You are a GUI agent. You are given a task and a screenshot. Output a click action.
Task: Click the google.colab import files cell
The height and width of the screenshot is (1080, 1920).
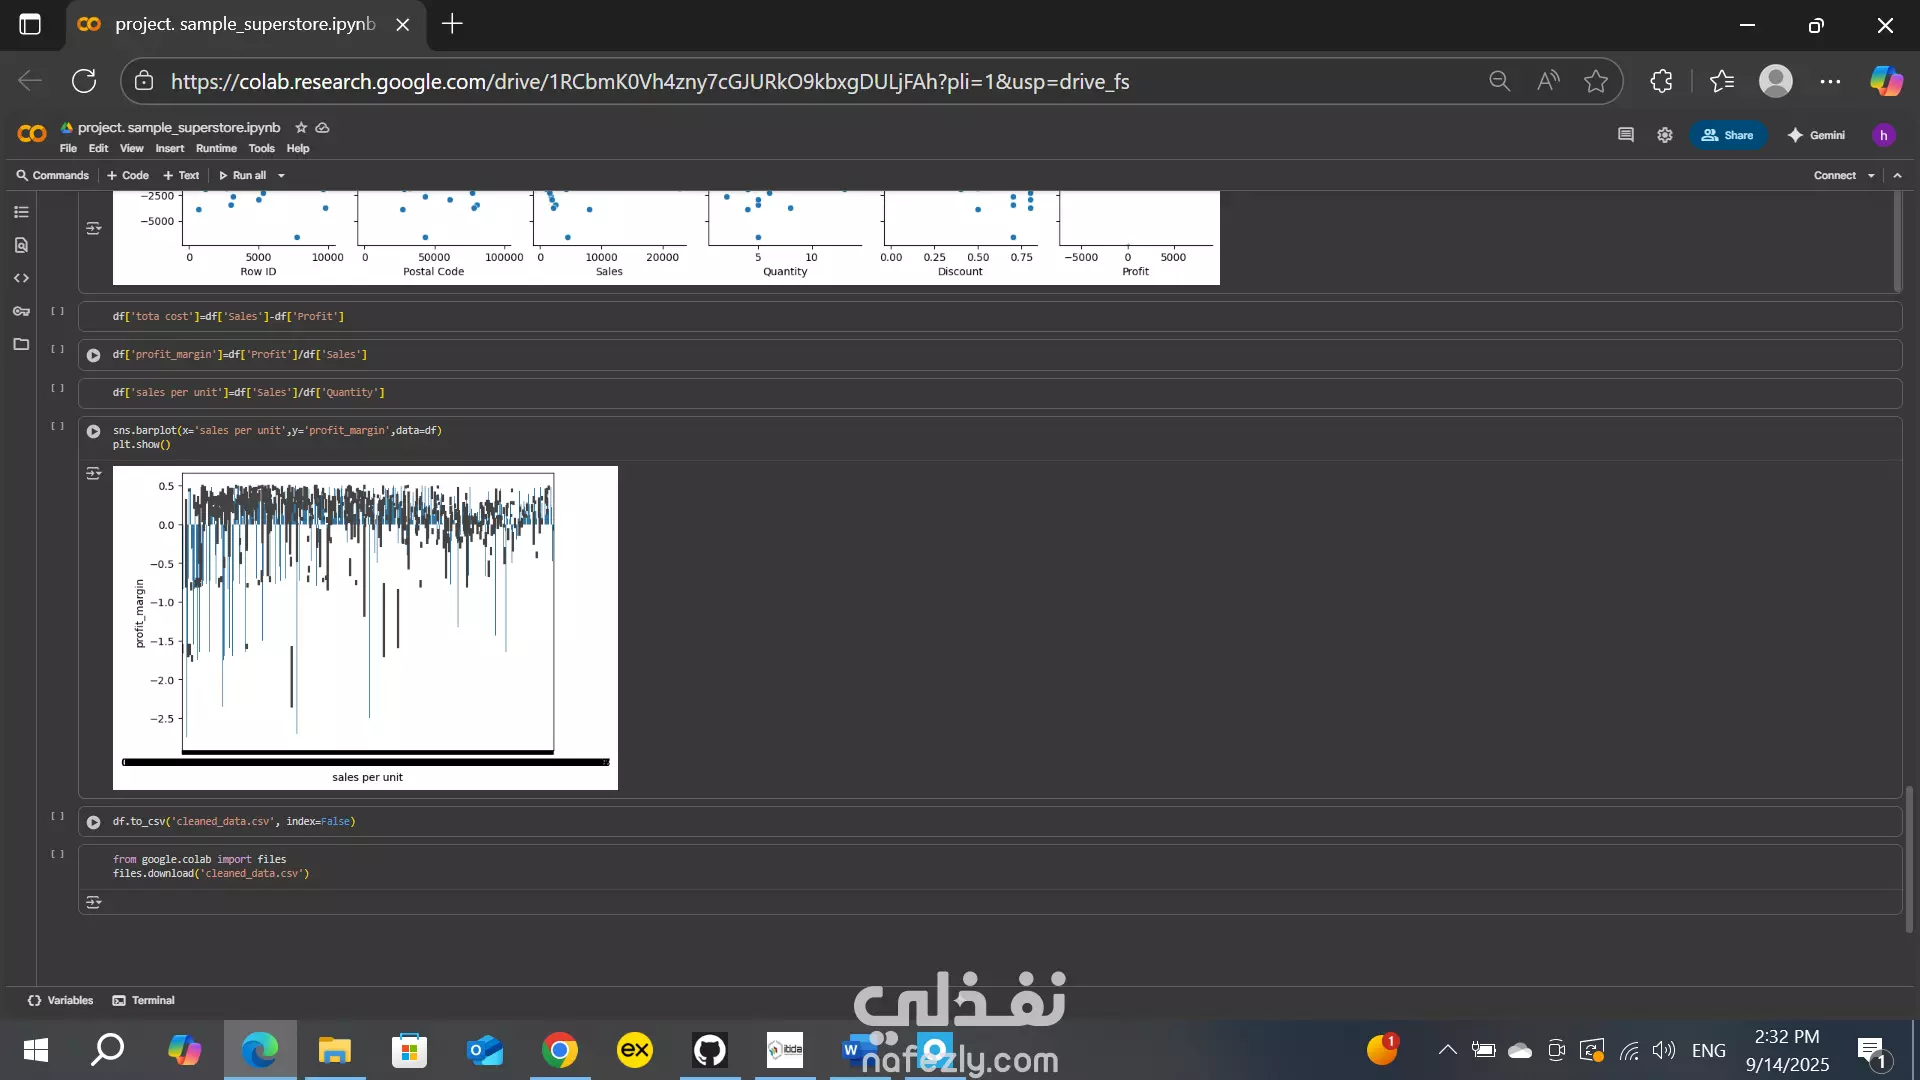[x=990, y=867]
